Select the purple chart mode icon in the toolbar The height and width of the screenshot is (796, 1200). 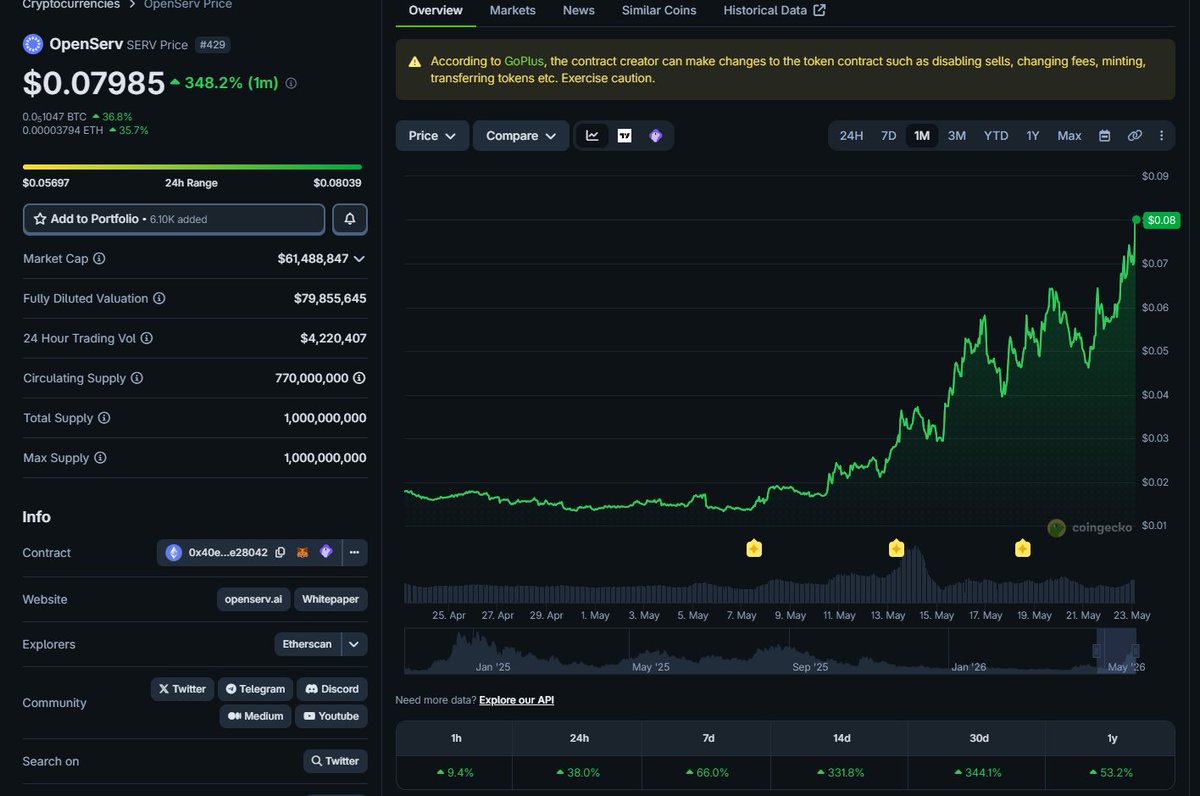click(655, 135)
